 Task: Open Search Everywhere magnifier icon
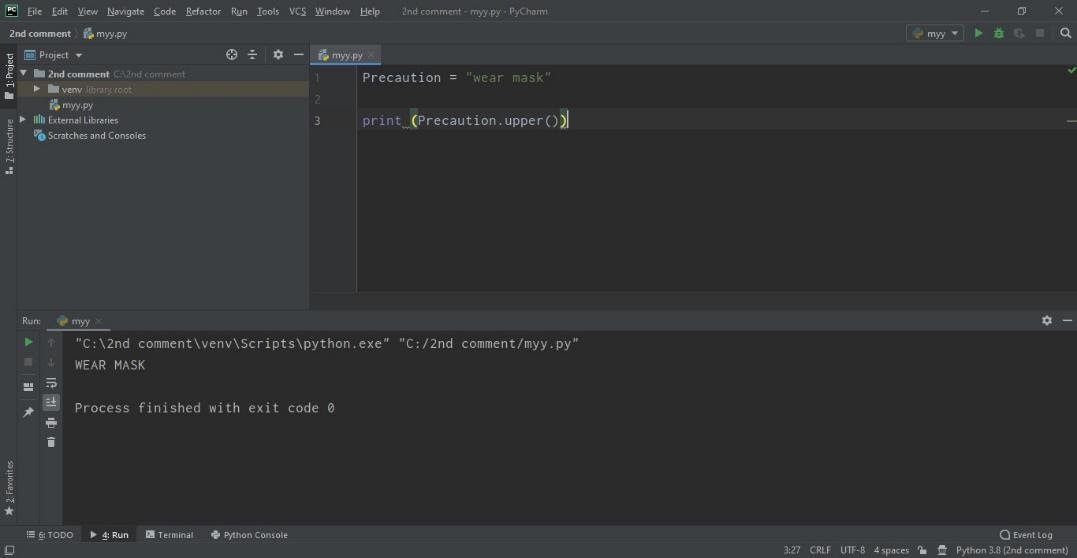pyautogui.click(x=1065, y=33)
